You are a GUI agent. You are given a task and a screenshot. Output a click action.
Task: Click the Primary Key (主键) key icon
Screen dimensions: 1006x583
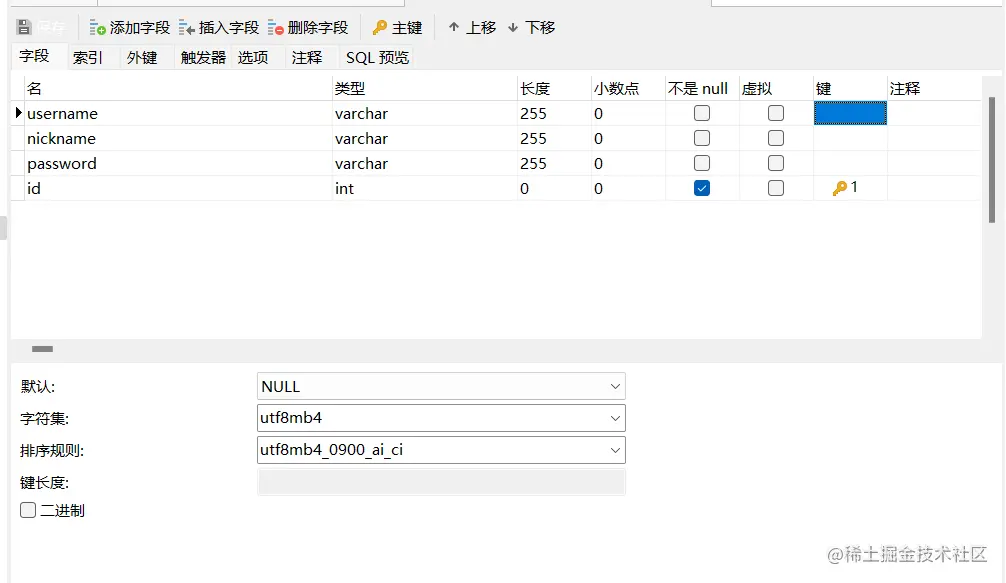pos(380,28)
